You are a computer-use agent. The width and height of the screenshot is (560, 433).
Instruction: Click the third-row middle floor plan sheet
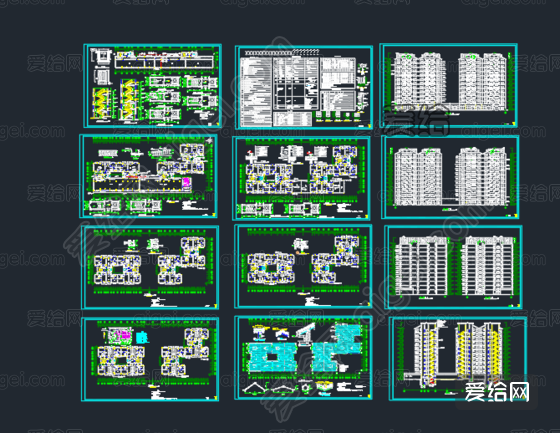[303, 266]
